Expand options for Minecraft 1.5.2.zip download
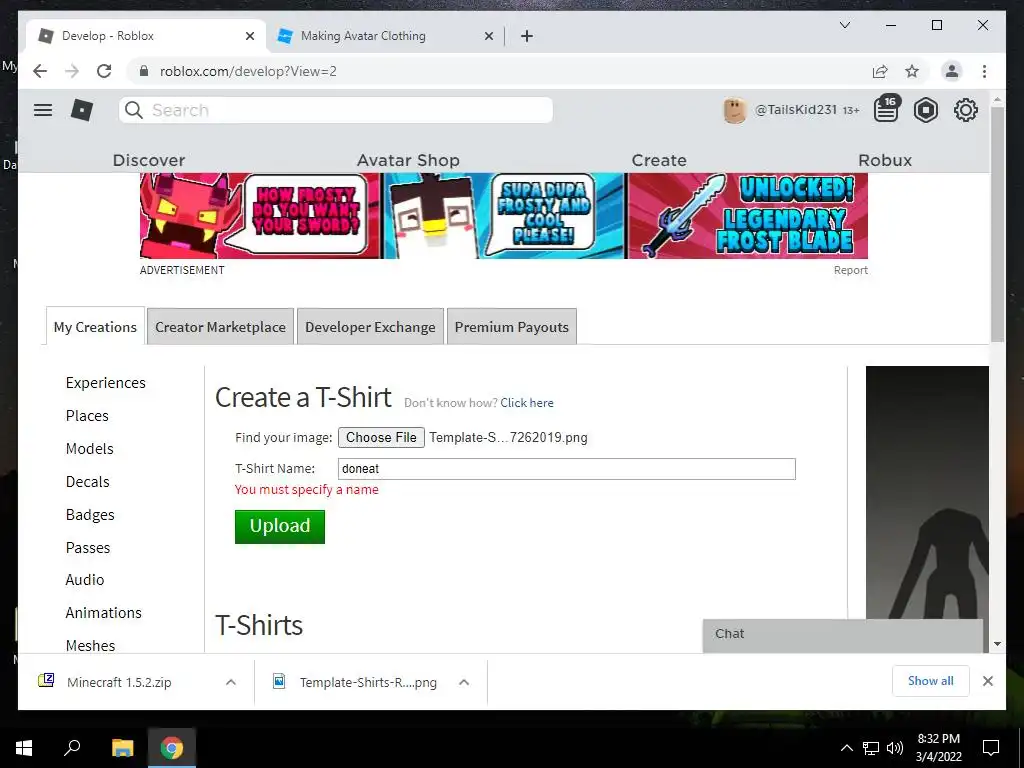1024x768 pixels. click(231, 682)
